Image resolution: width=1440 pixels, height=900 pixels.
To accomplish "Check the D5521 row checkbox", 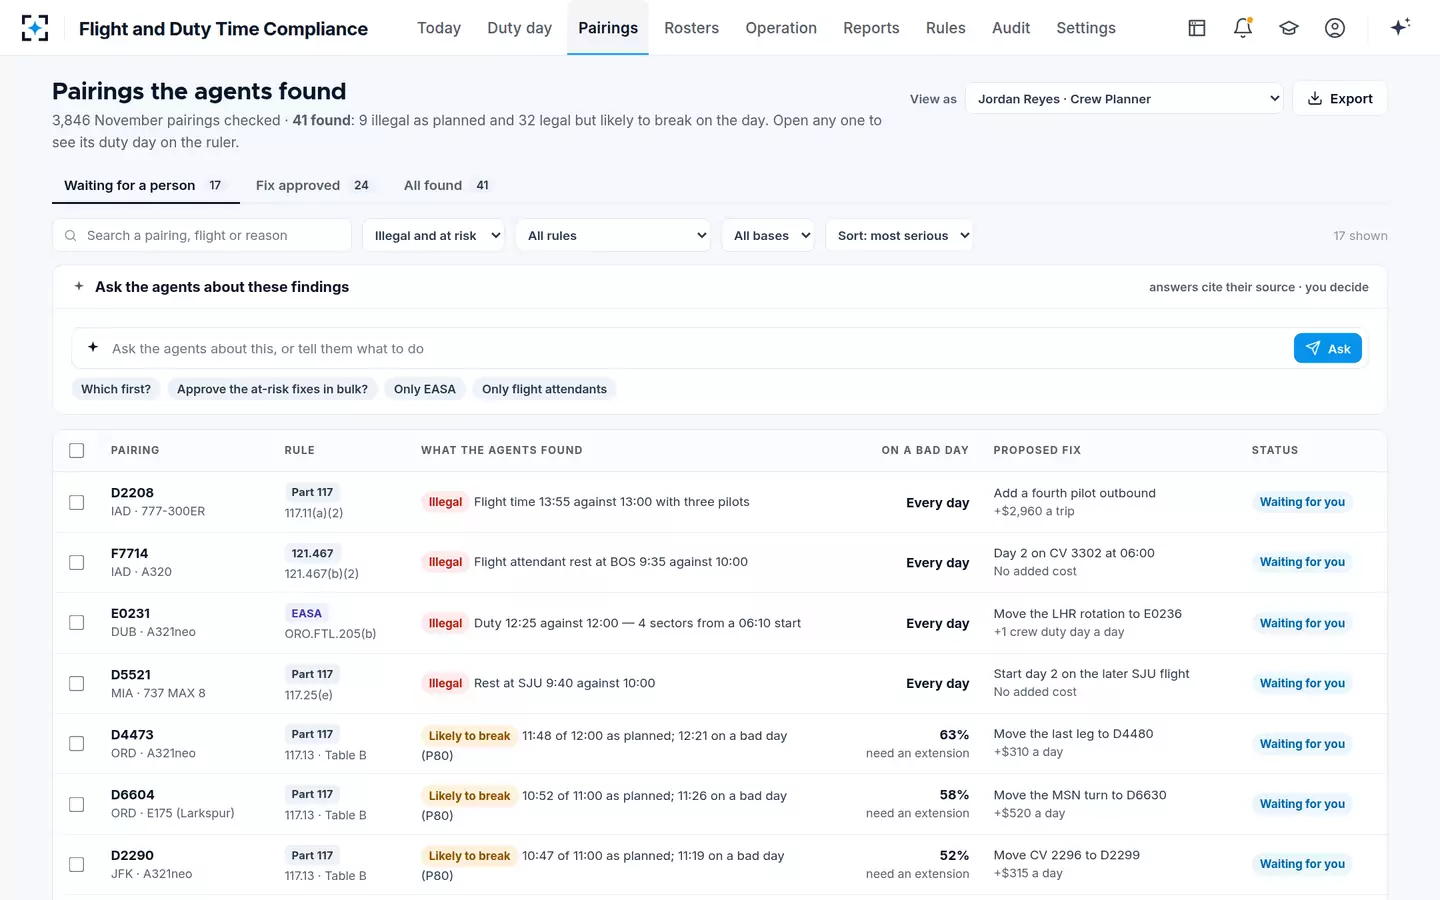I will (x=77, y=683).
